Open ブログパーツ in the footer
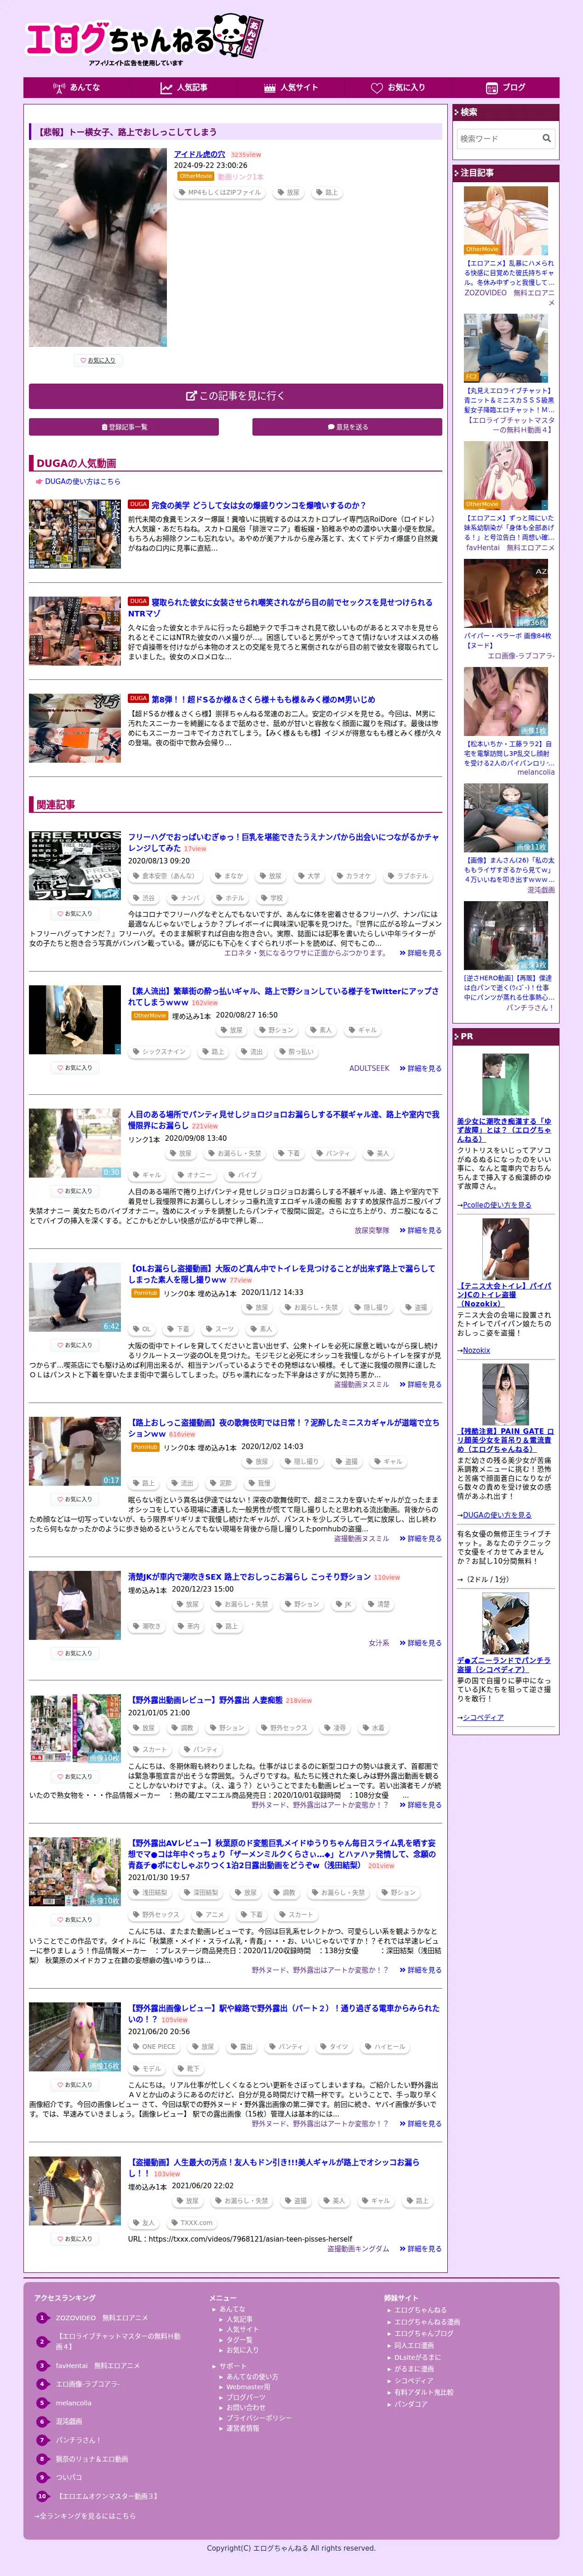The image size is (583, 2576). 246,2397
